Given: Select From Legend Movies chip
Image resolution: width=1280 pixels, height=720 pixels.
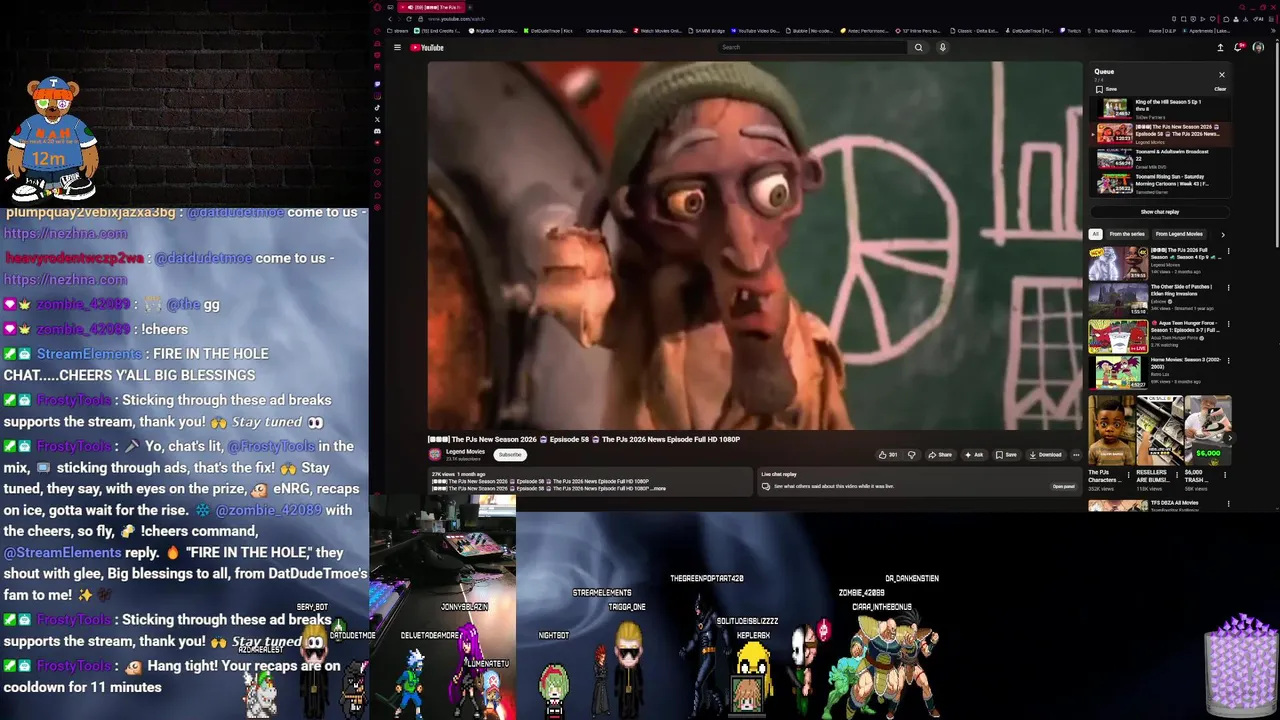Looking at the screenshot, I should (1179, 234).
